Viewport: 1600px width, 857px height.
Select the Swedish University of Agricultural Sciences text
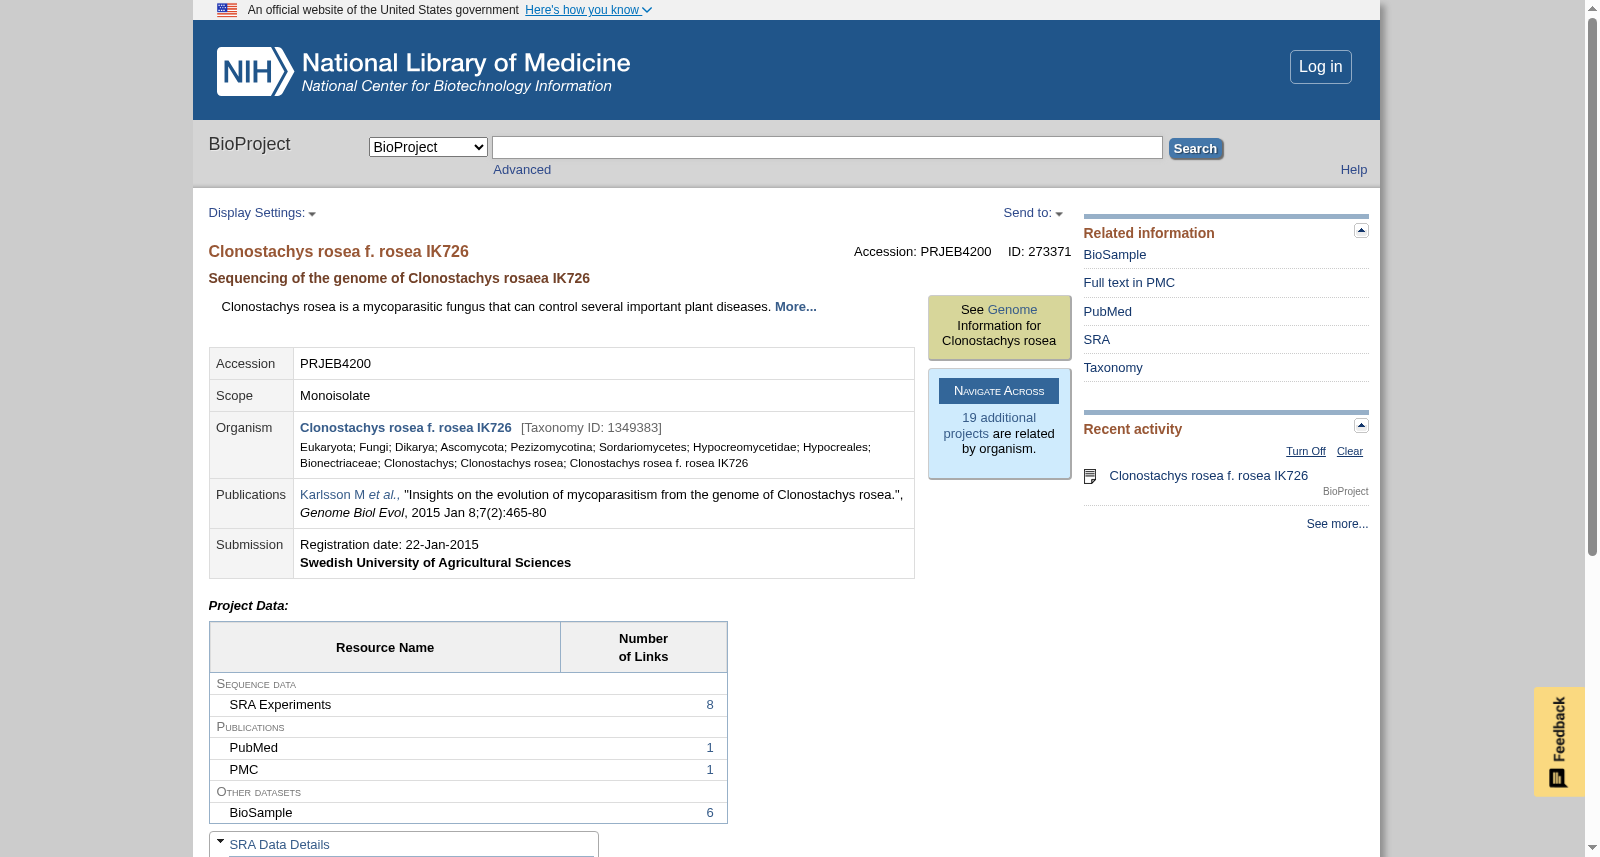pyautogui.click(x=435, y=563)
